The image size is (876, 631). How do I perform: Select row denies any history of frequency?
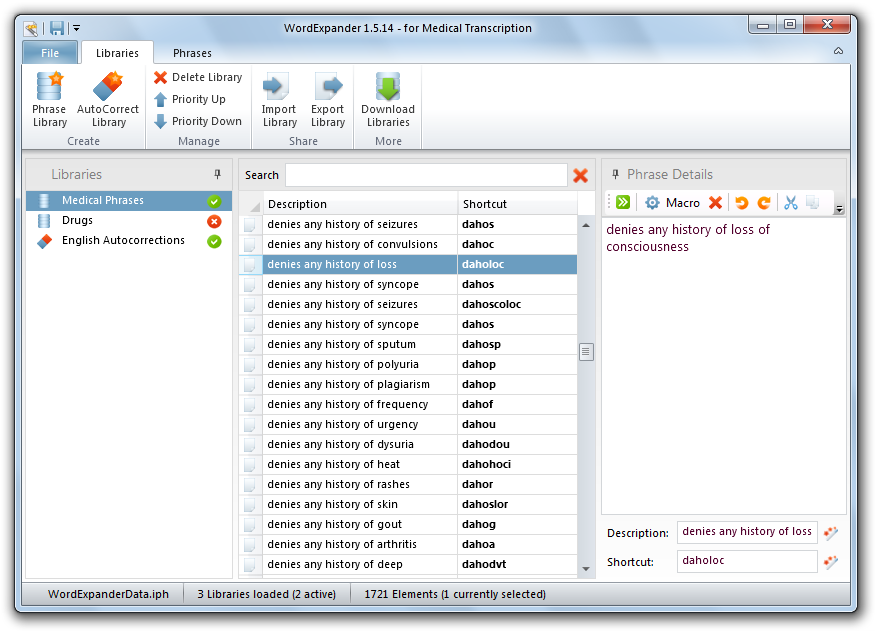(x=408, y=405)
